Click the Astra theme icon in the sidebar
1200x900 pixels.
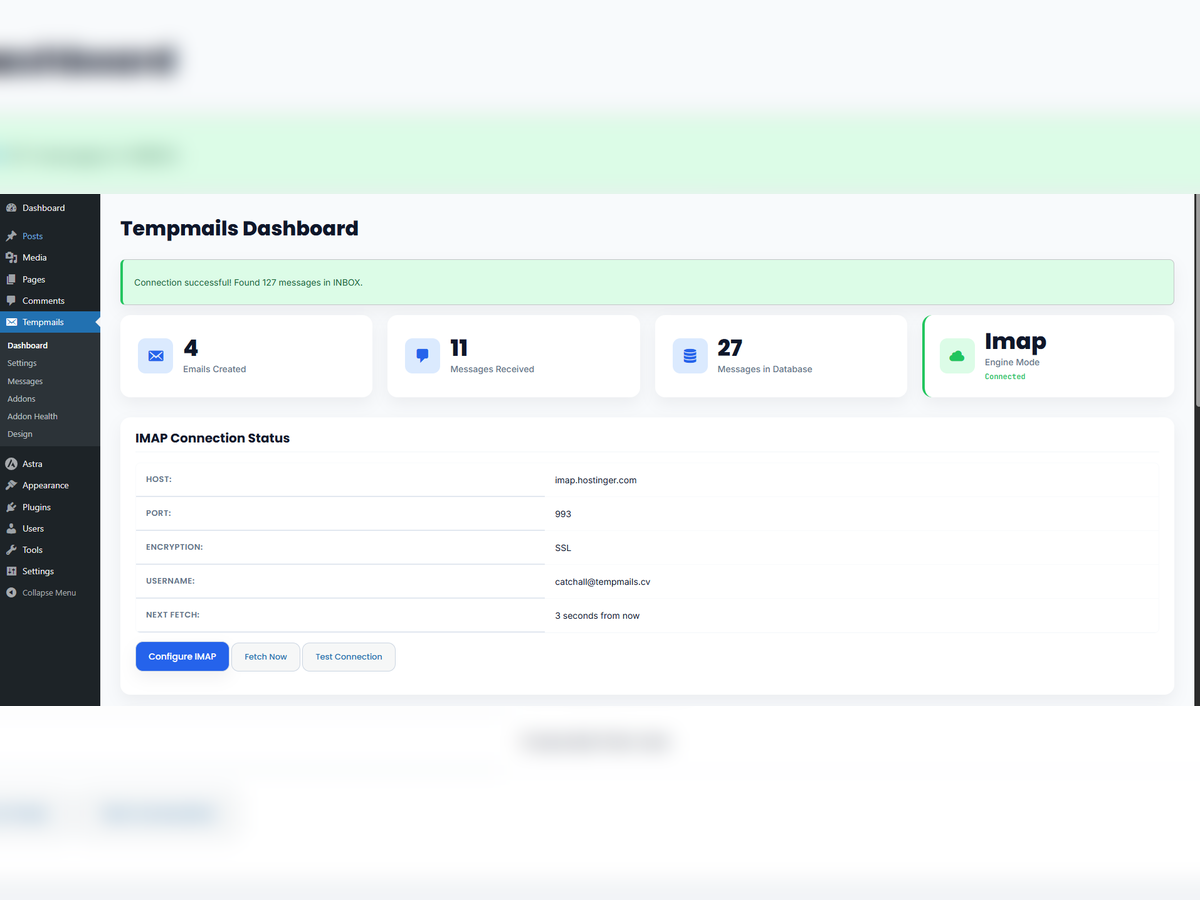[x=13, y=463]
